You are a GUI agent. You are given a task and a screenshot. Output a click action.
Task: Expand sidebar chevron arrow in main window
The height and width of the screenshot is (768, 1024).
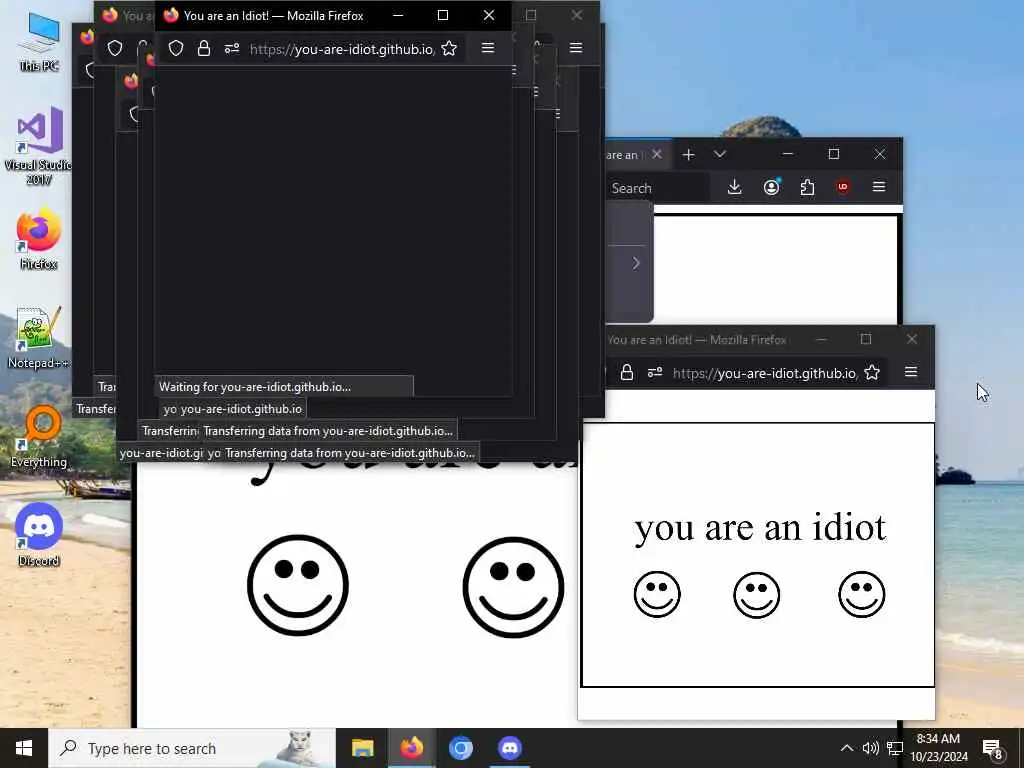coord(635,263)
